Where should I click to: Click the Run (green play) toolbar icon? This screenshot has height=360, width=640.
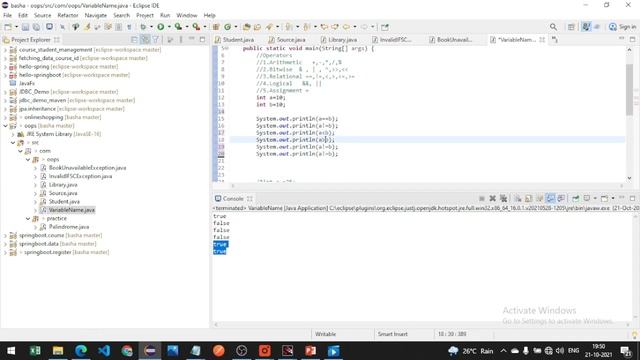click(x=161, y=27)
